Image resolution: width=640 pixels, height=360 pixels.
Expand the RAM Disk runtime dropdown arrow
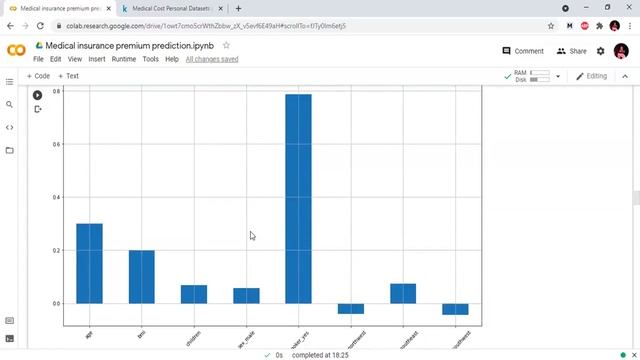558,76
